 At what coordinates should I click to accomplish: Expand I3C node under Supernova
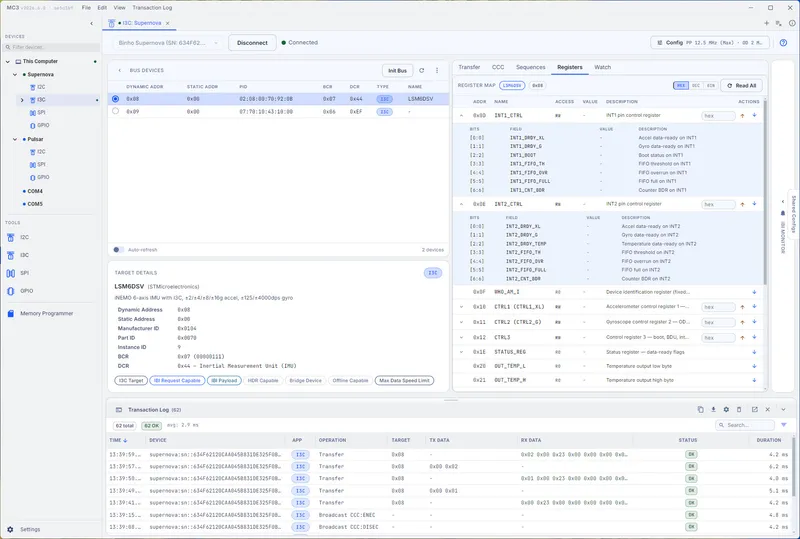click(22, 100)
